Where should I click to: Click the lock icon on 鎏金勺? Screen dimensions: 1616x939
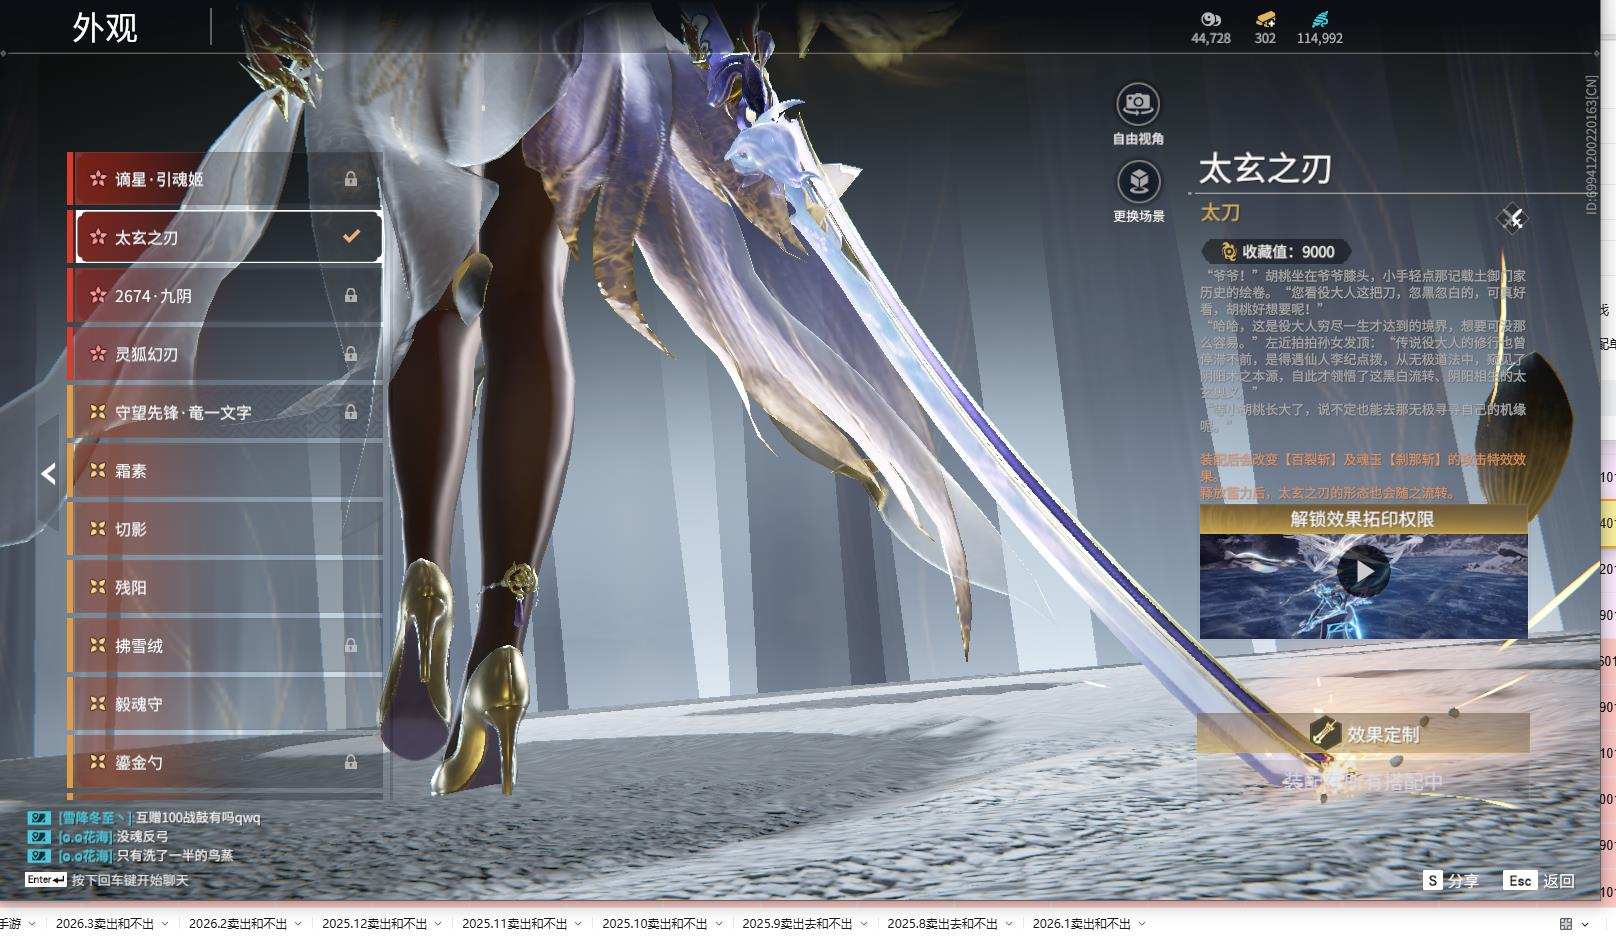(351, 762)
